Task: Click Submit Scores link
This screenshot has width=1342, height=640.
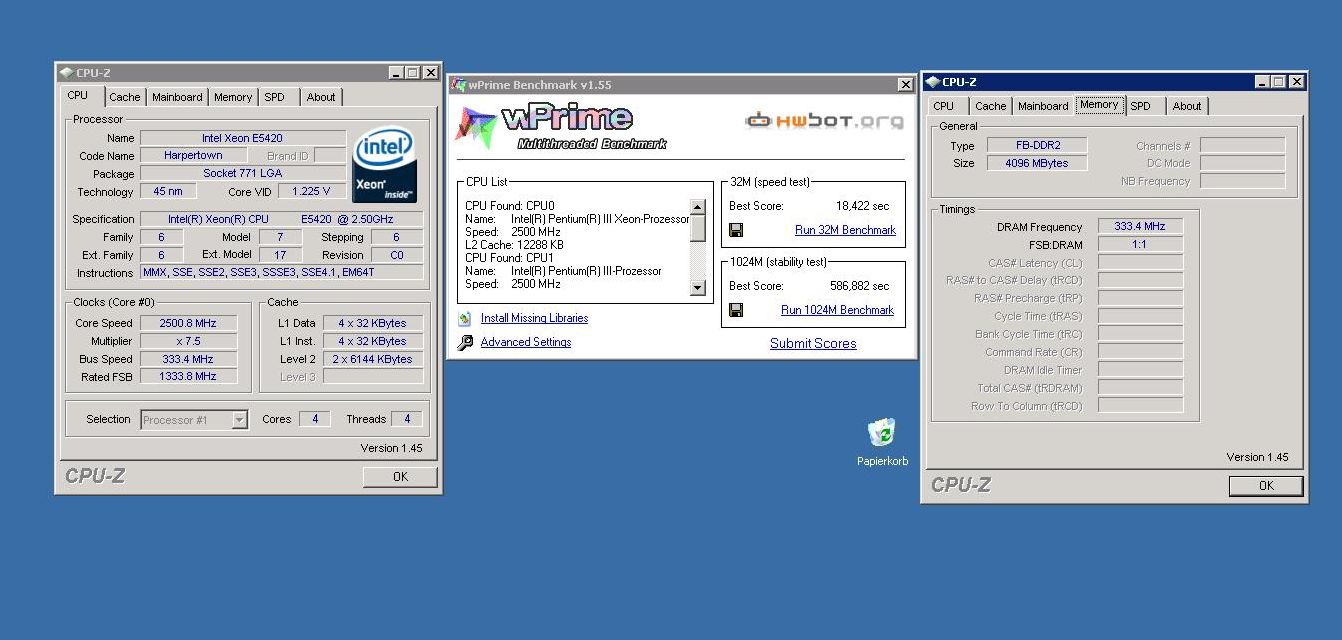Action: pyautogui.click(x=813, y=343)
